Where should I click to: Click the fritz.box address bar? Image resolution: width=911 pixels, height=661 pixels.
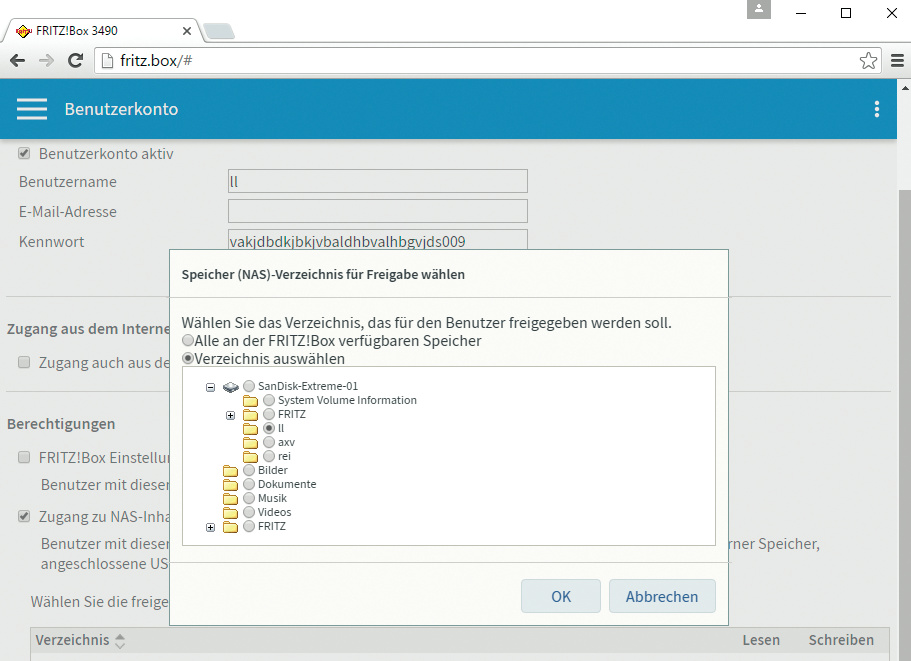(480, 61)
